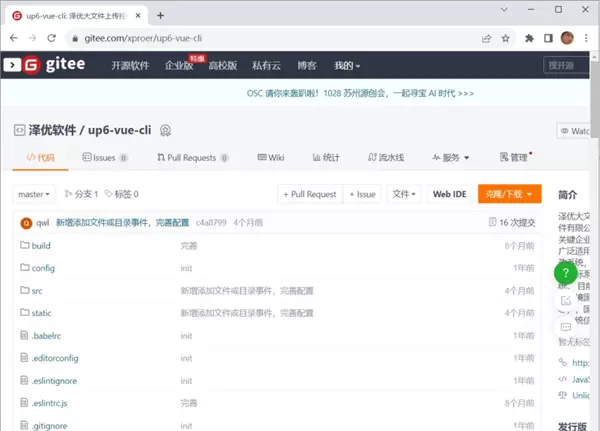
Task: Bookmark page with the star icon
Action: click(x=507, y=38)
